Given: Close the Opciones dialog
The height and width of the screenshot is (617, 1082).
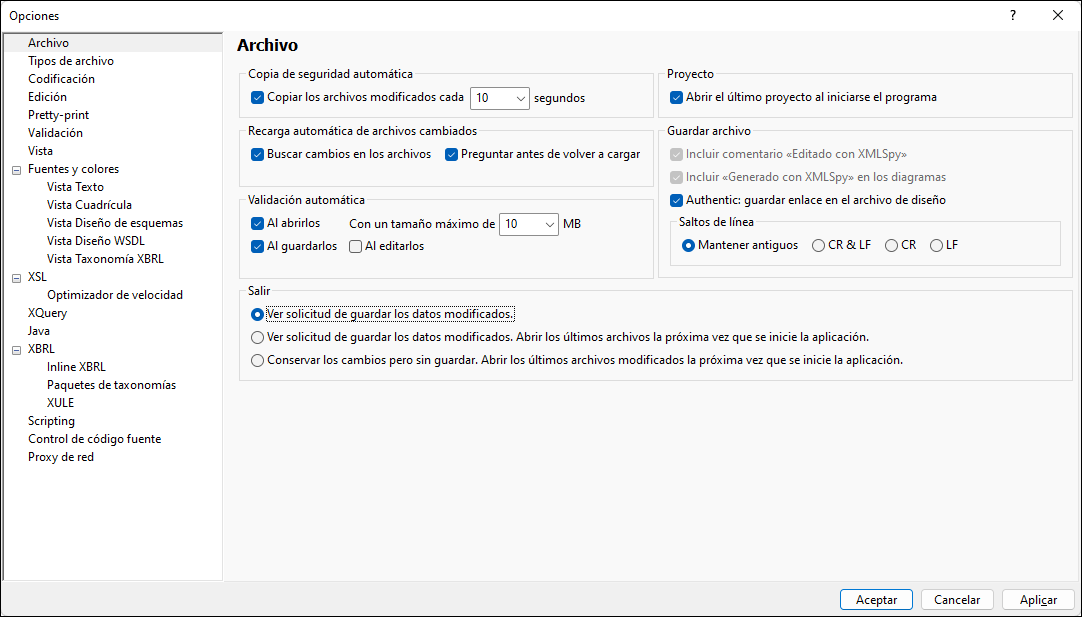Looking at the screenshot, I should (1057, 15).
